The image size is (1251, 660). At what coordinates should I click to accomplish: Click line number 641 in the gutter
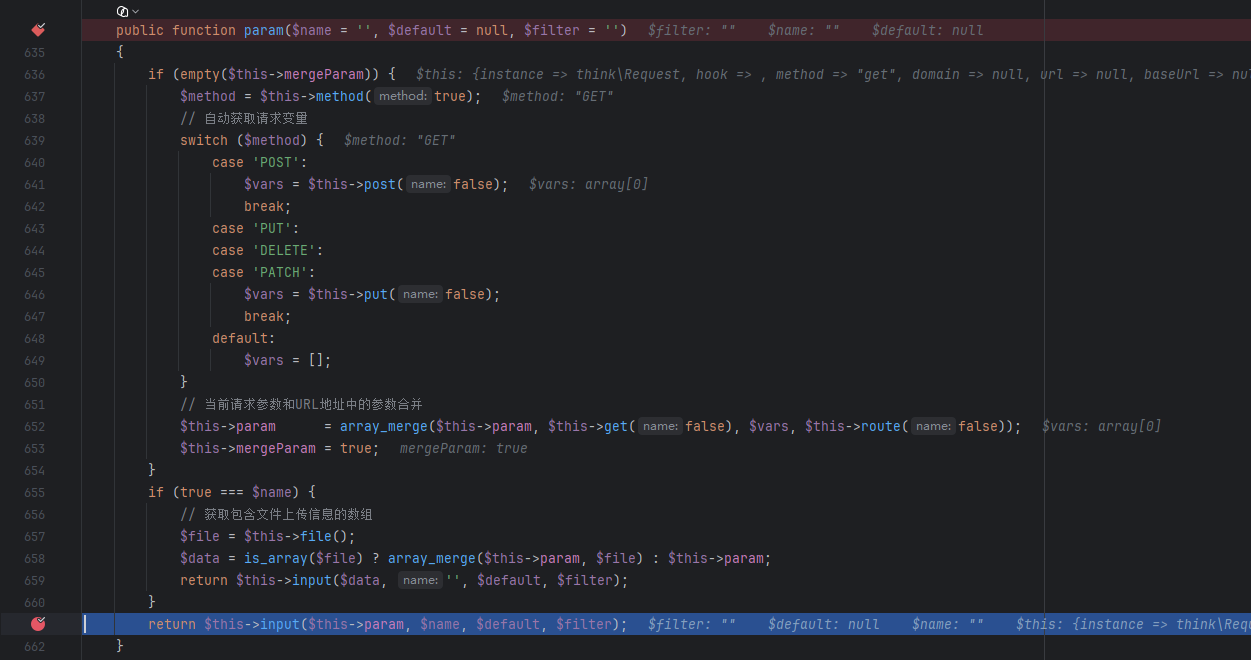point(34,184)
